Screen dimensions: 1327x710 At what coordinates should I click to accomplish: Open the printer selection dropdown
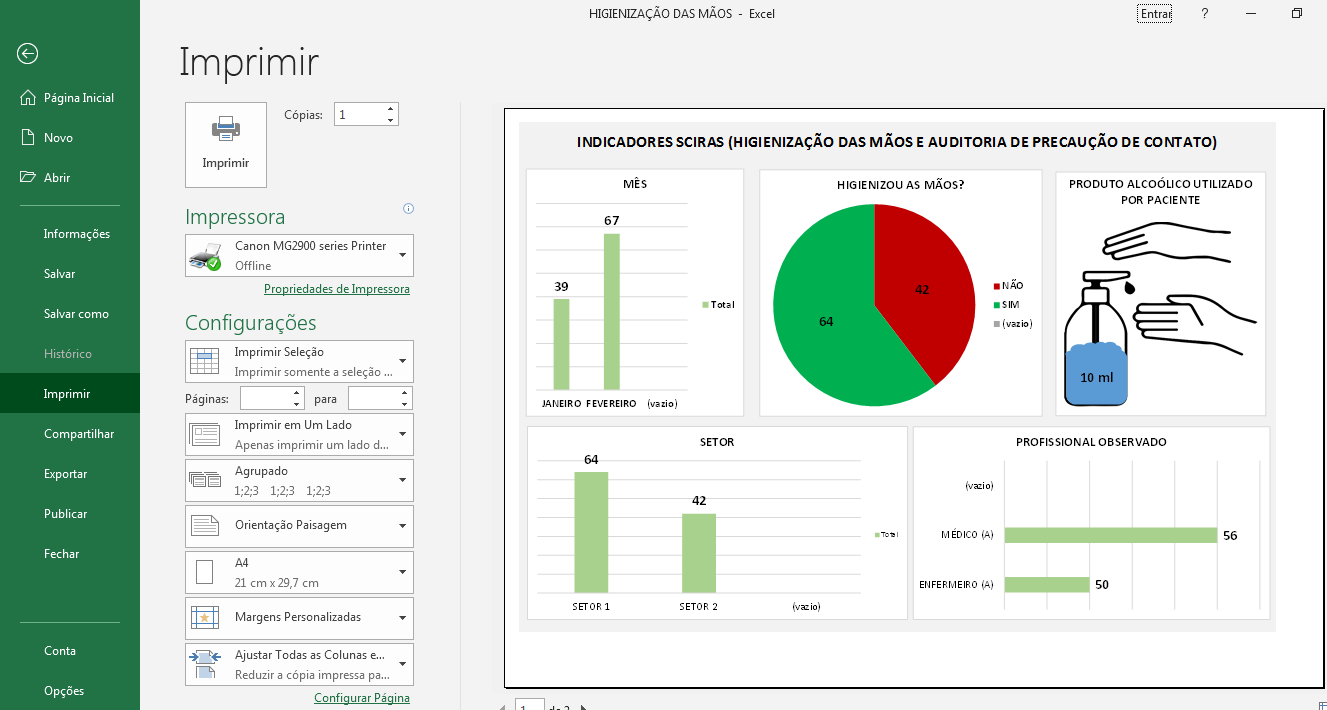(x=404, y=255)
